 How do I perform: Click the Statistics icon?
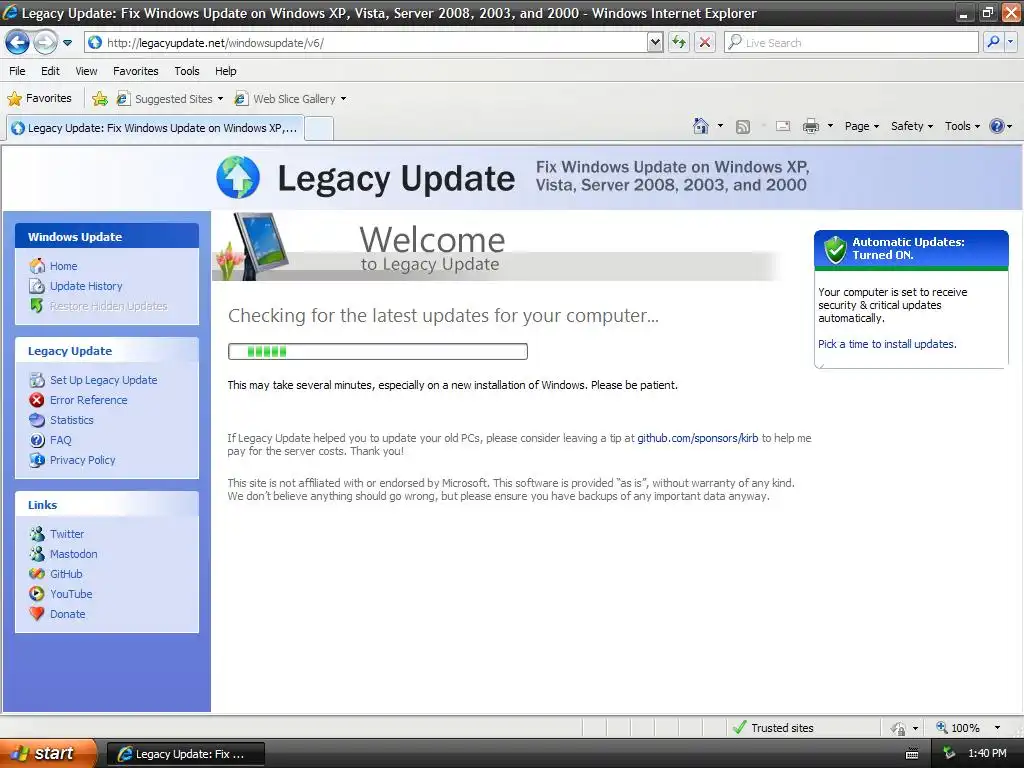(37, 420)
